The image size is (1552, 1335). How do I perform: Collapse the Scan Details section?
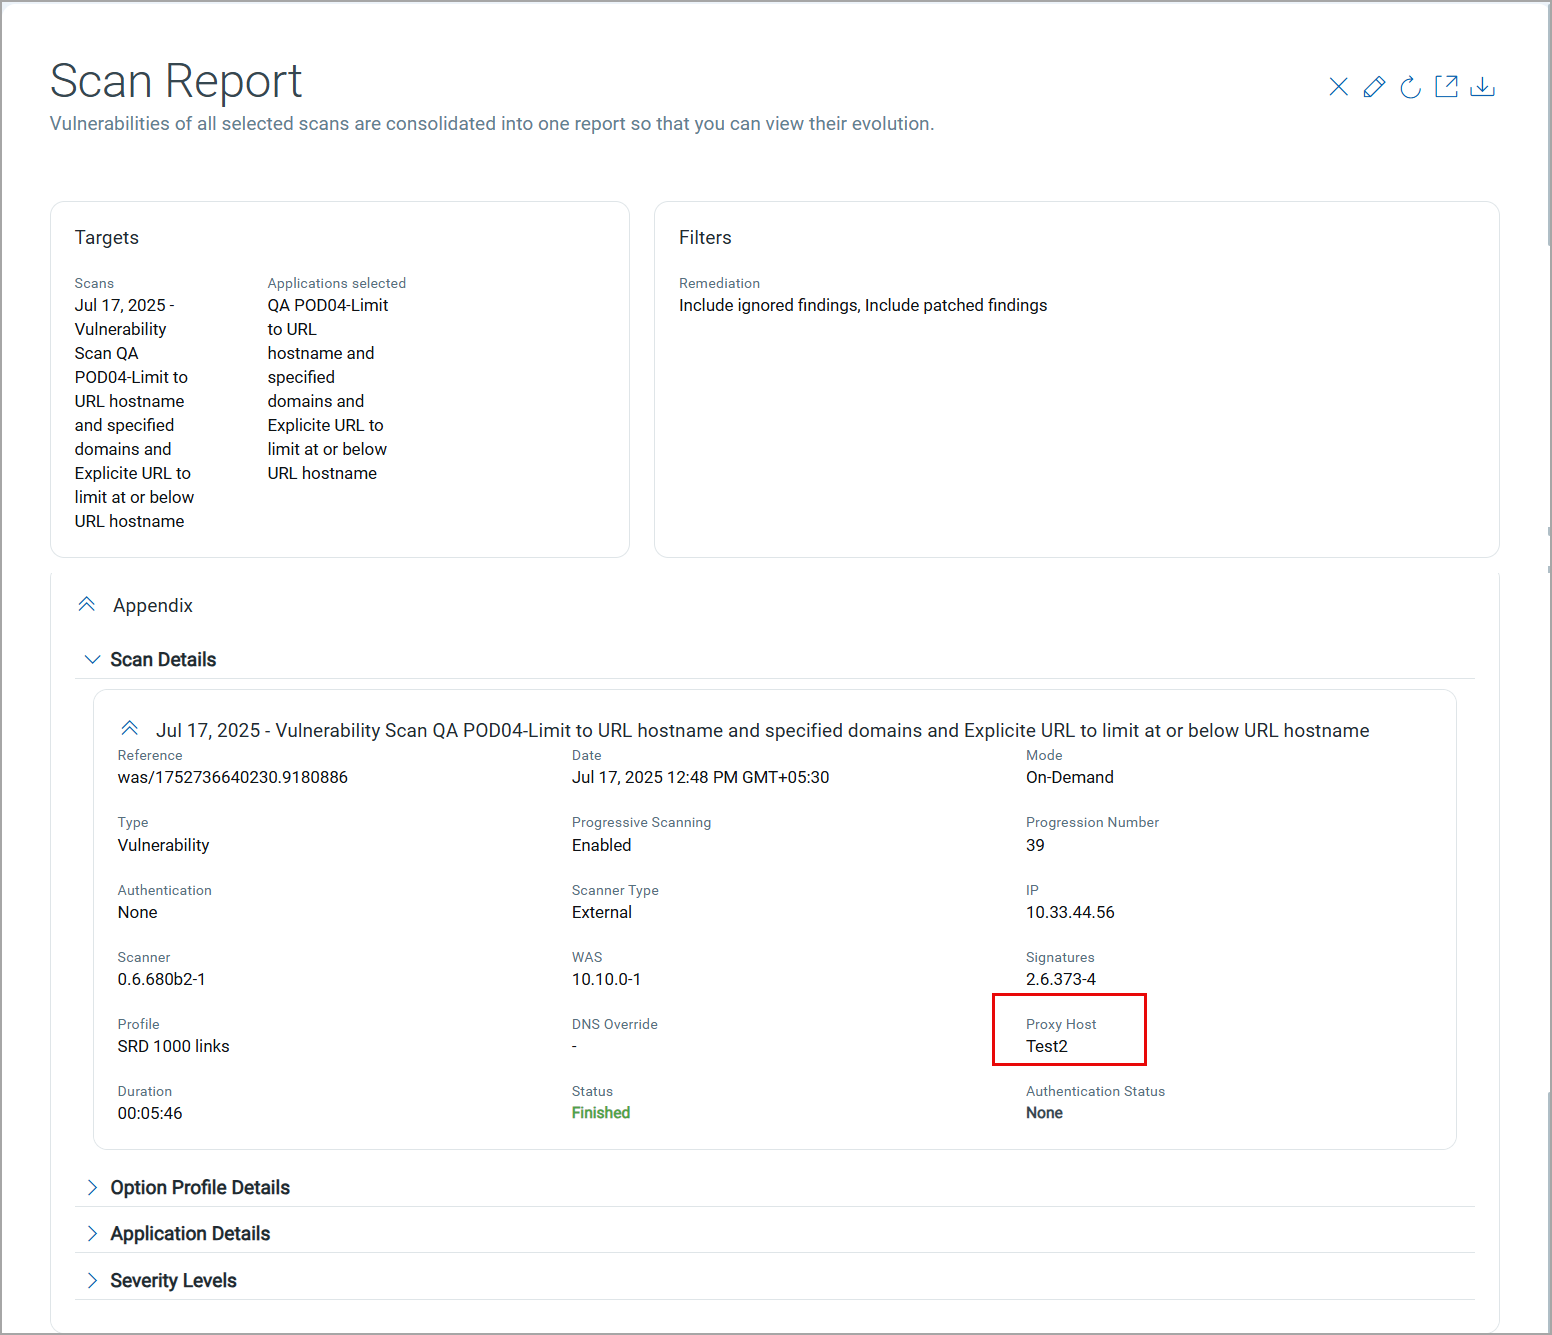[92, 659]
